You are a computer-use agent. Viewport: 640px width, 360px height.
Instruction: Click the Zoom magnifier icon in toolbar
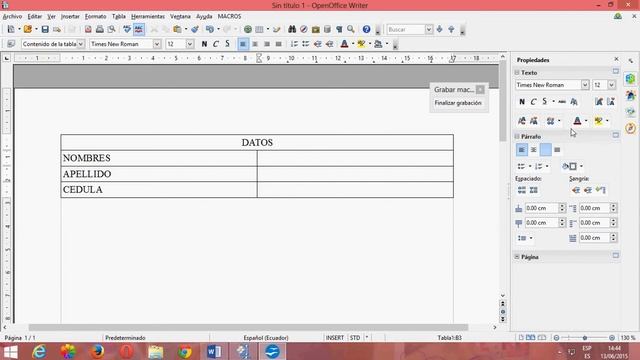[351, 29]
